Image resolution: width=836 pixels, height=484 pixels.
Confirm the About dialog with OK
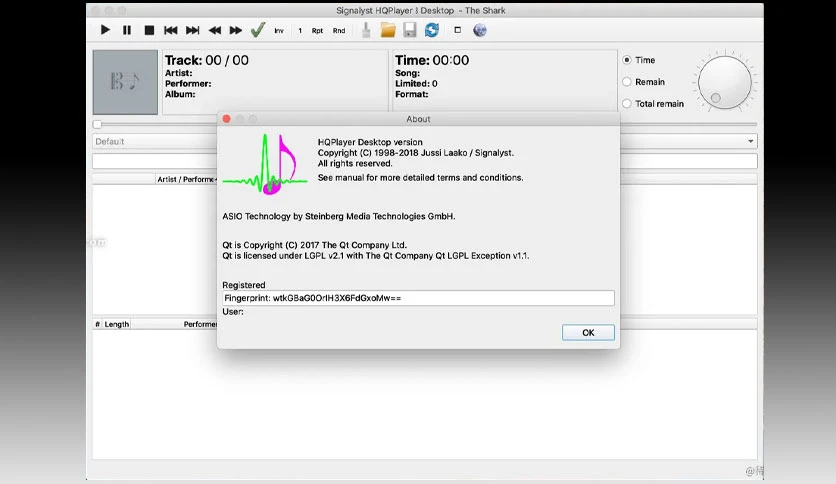(588, 333)
